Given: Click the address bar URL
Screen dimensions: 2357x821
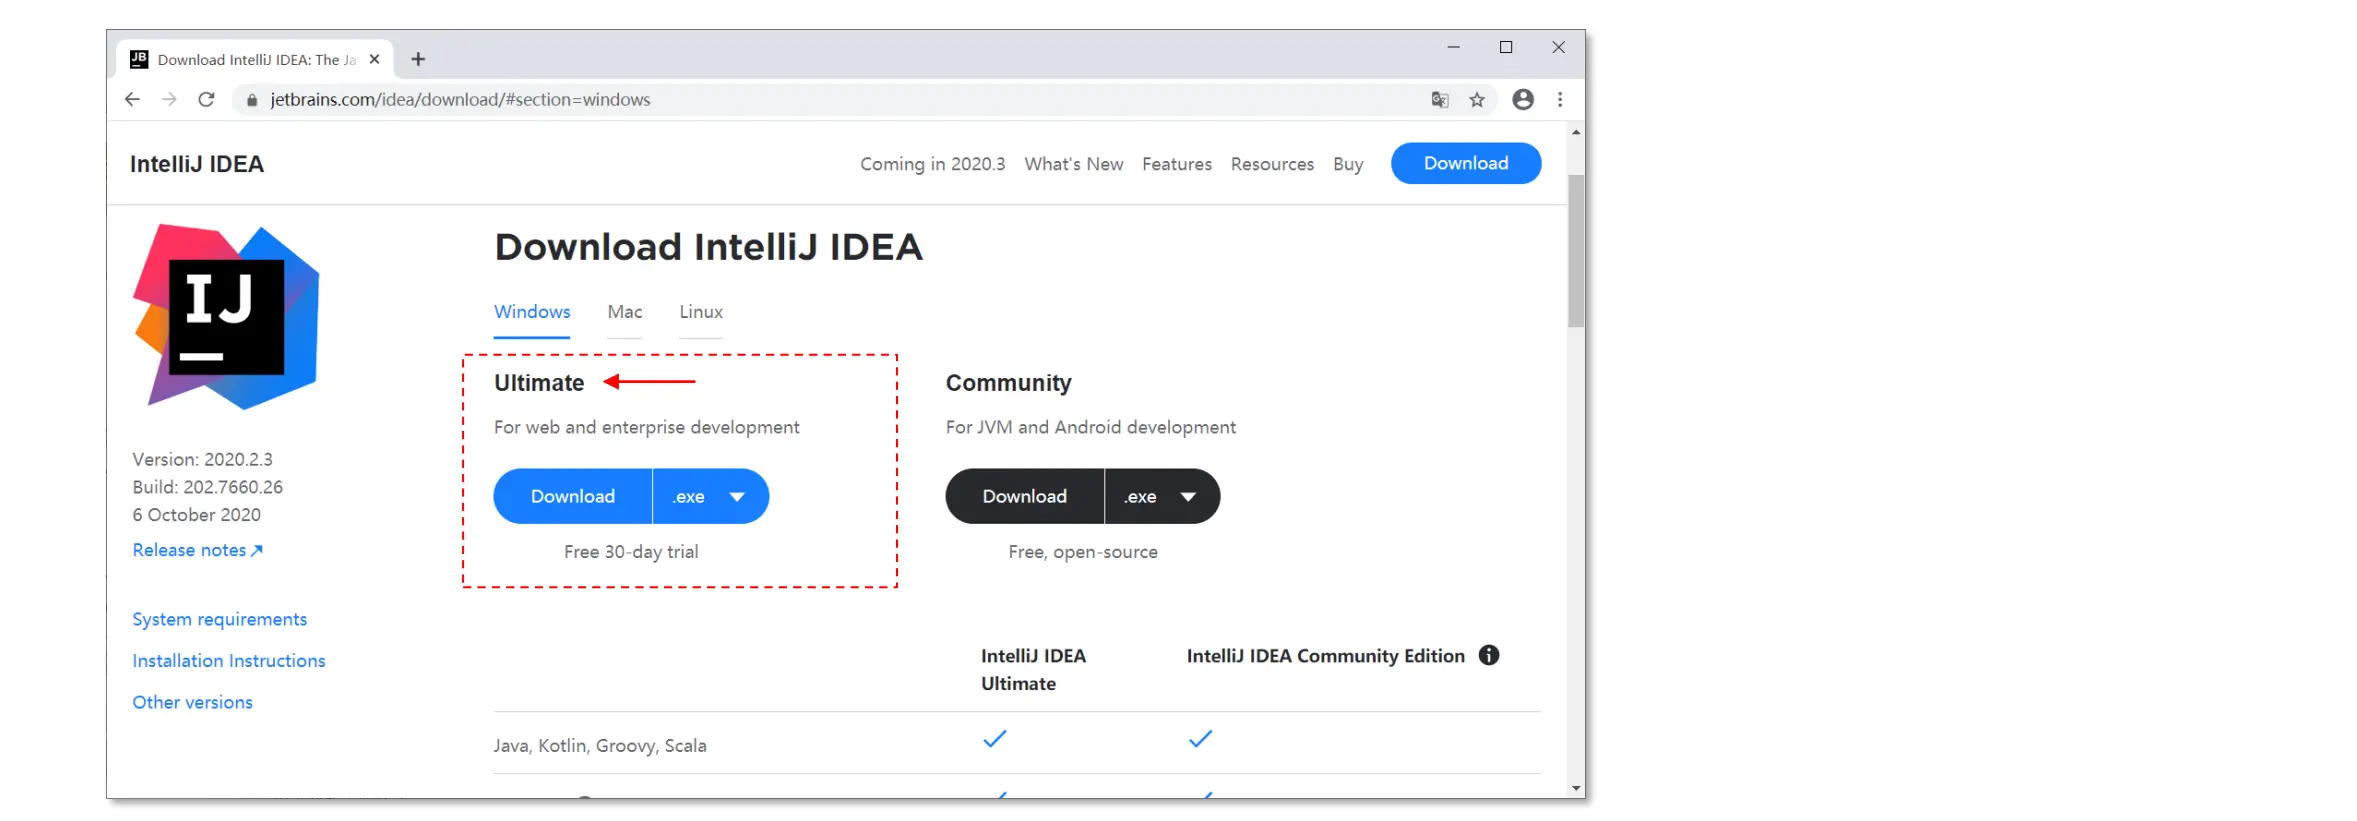Looking at the screenshot, I should (460, 100).
